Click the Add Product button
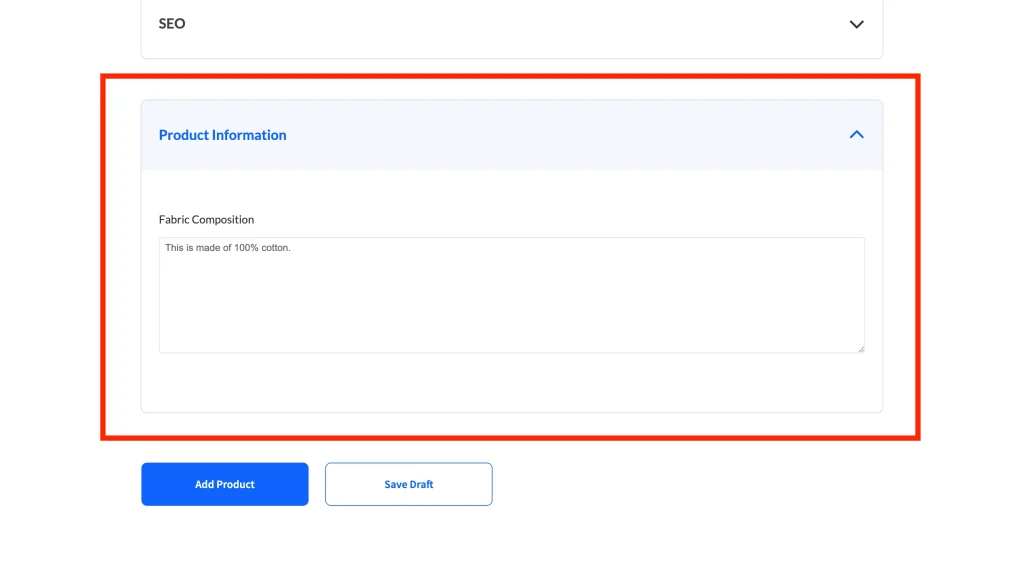The height and width of the screenshot is (581, 1024). pyautogui.click(x=225, y=484)
